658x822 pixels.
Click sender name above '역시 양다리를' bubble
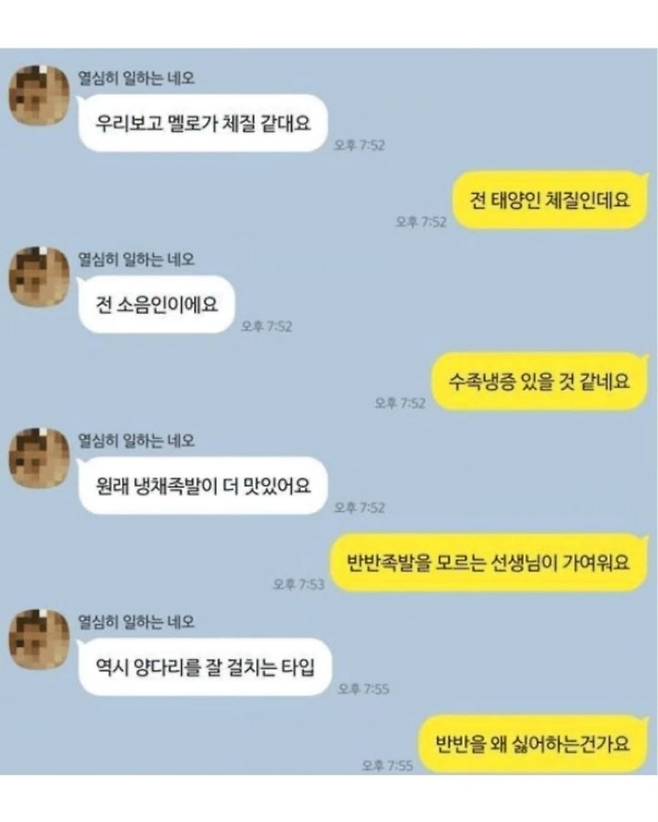136,622
